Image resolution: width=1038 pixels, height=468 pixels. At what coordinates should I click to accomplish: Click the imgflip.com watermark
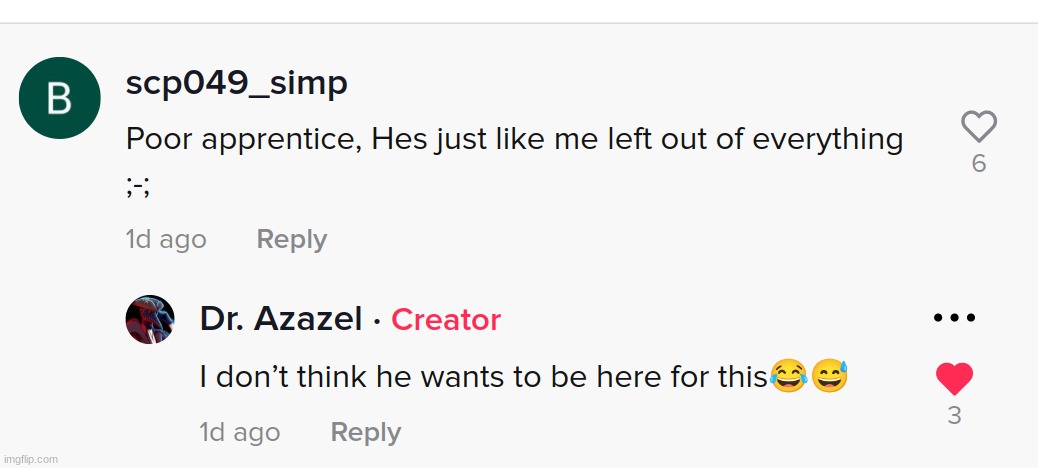point(30,459)
